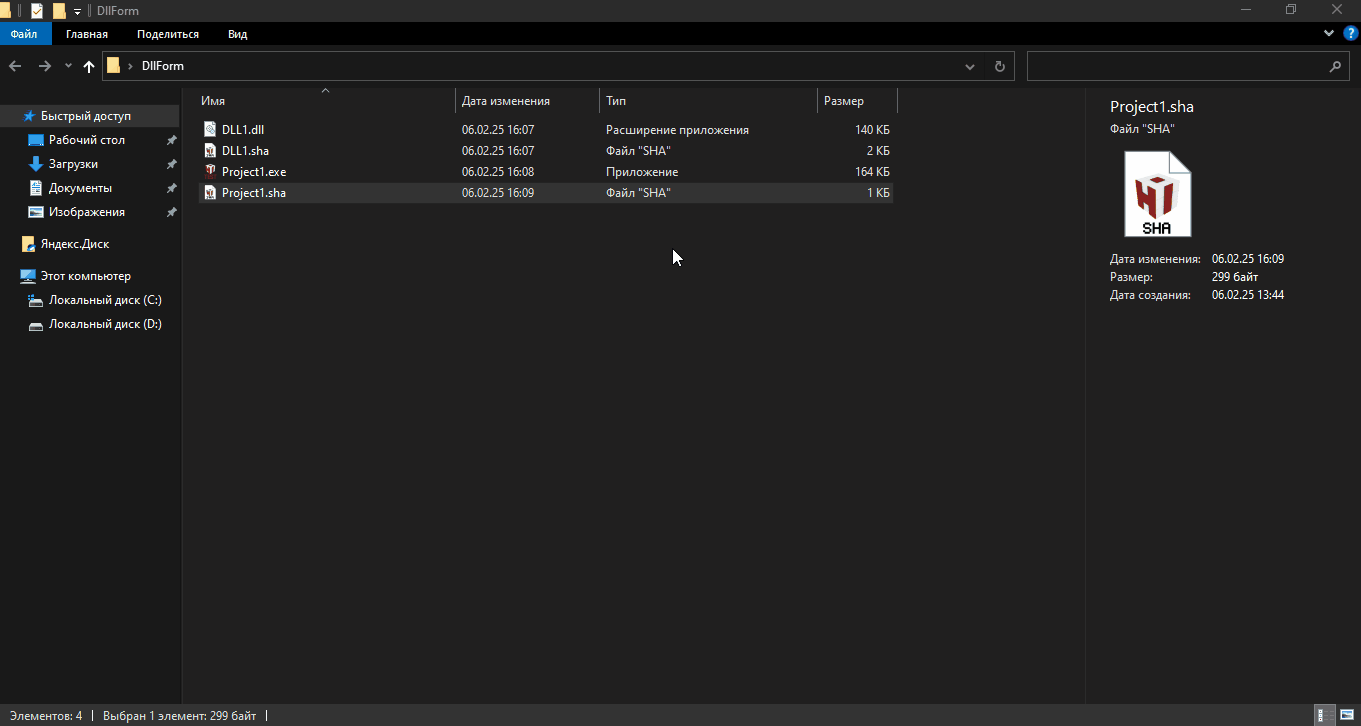Unpin Рабочий стол using its pin icon
The image size is (1361, 726).
pos(171,140)
